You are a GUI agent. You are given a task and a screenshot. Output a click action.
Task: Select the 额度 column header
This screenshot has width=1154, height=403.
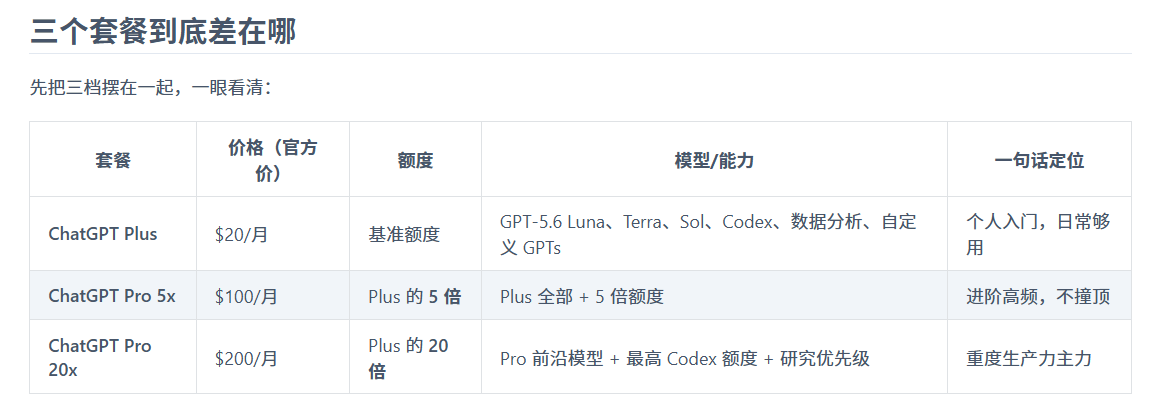point(415,160)
